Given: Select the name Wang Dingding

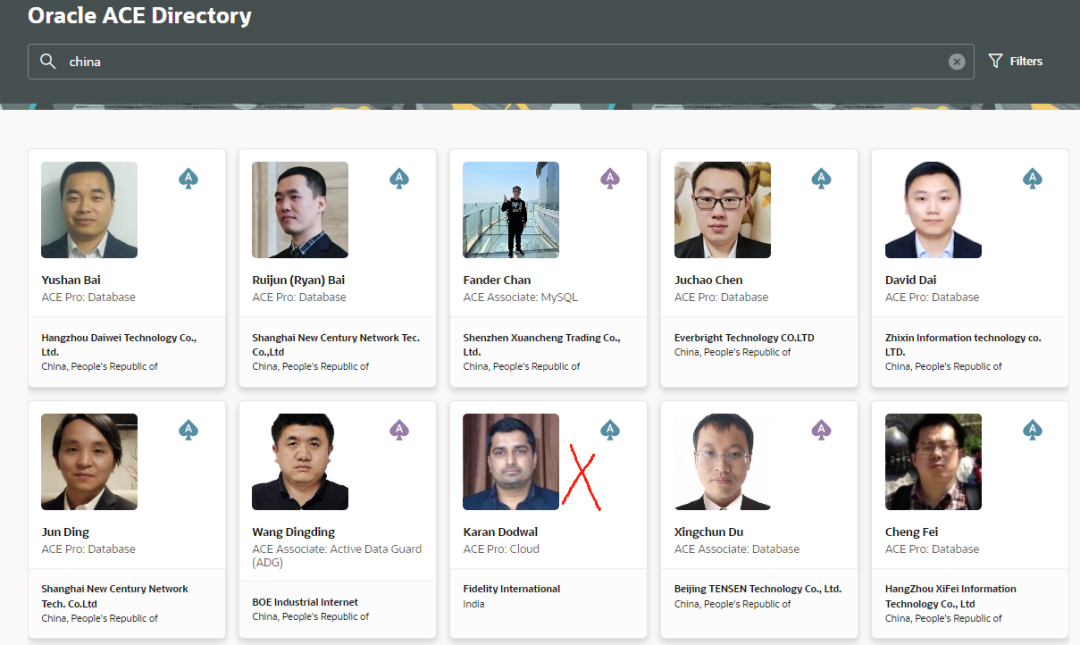Looking at the screenshot, I should pos(293,532).
